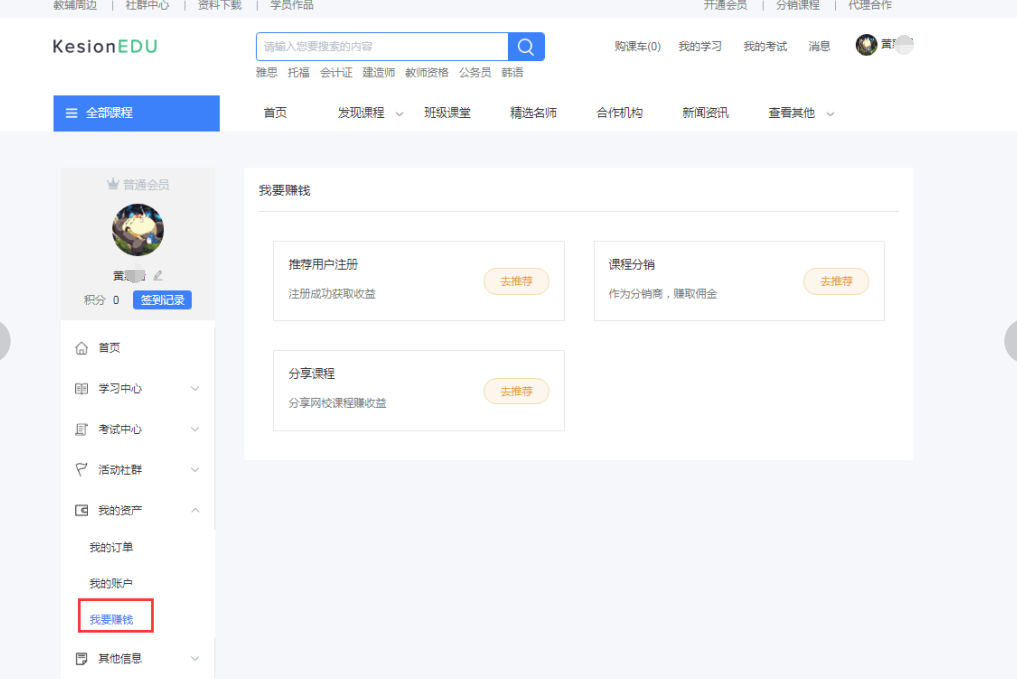Click hot keyword 会计证
The width and height of the screenshot is (1017, 679).
336,73
